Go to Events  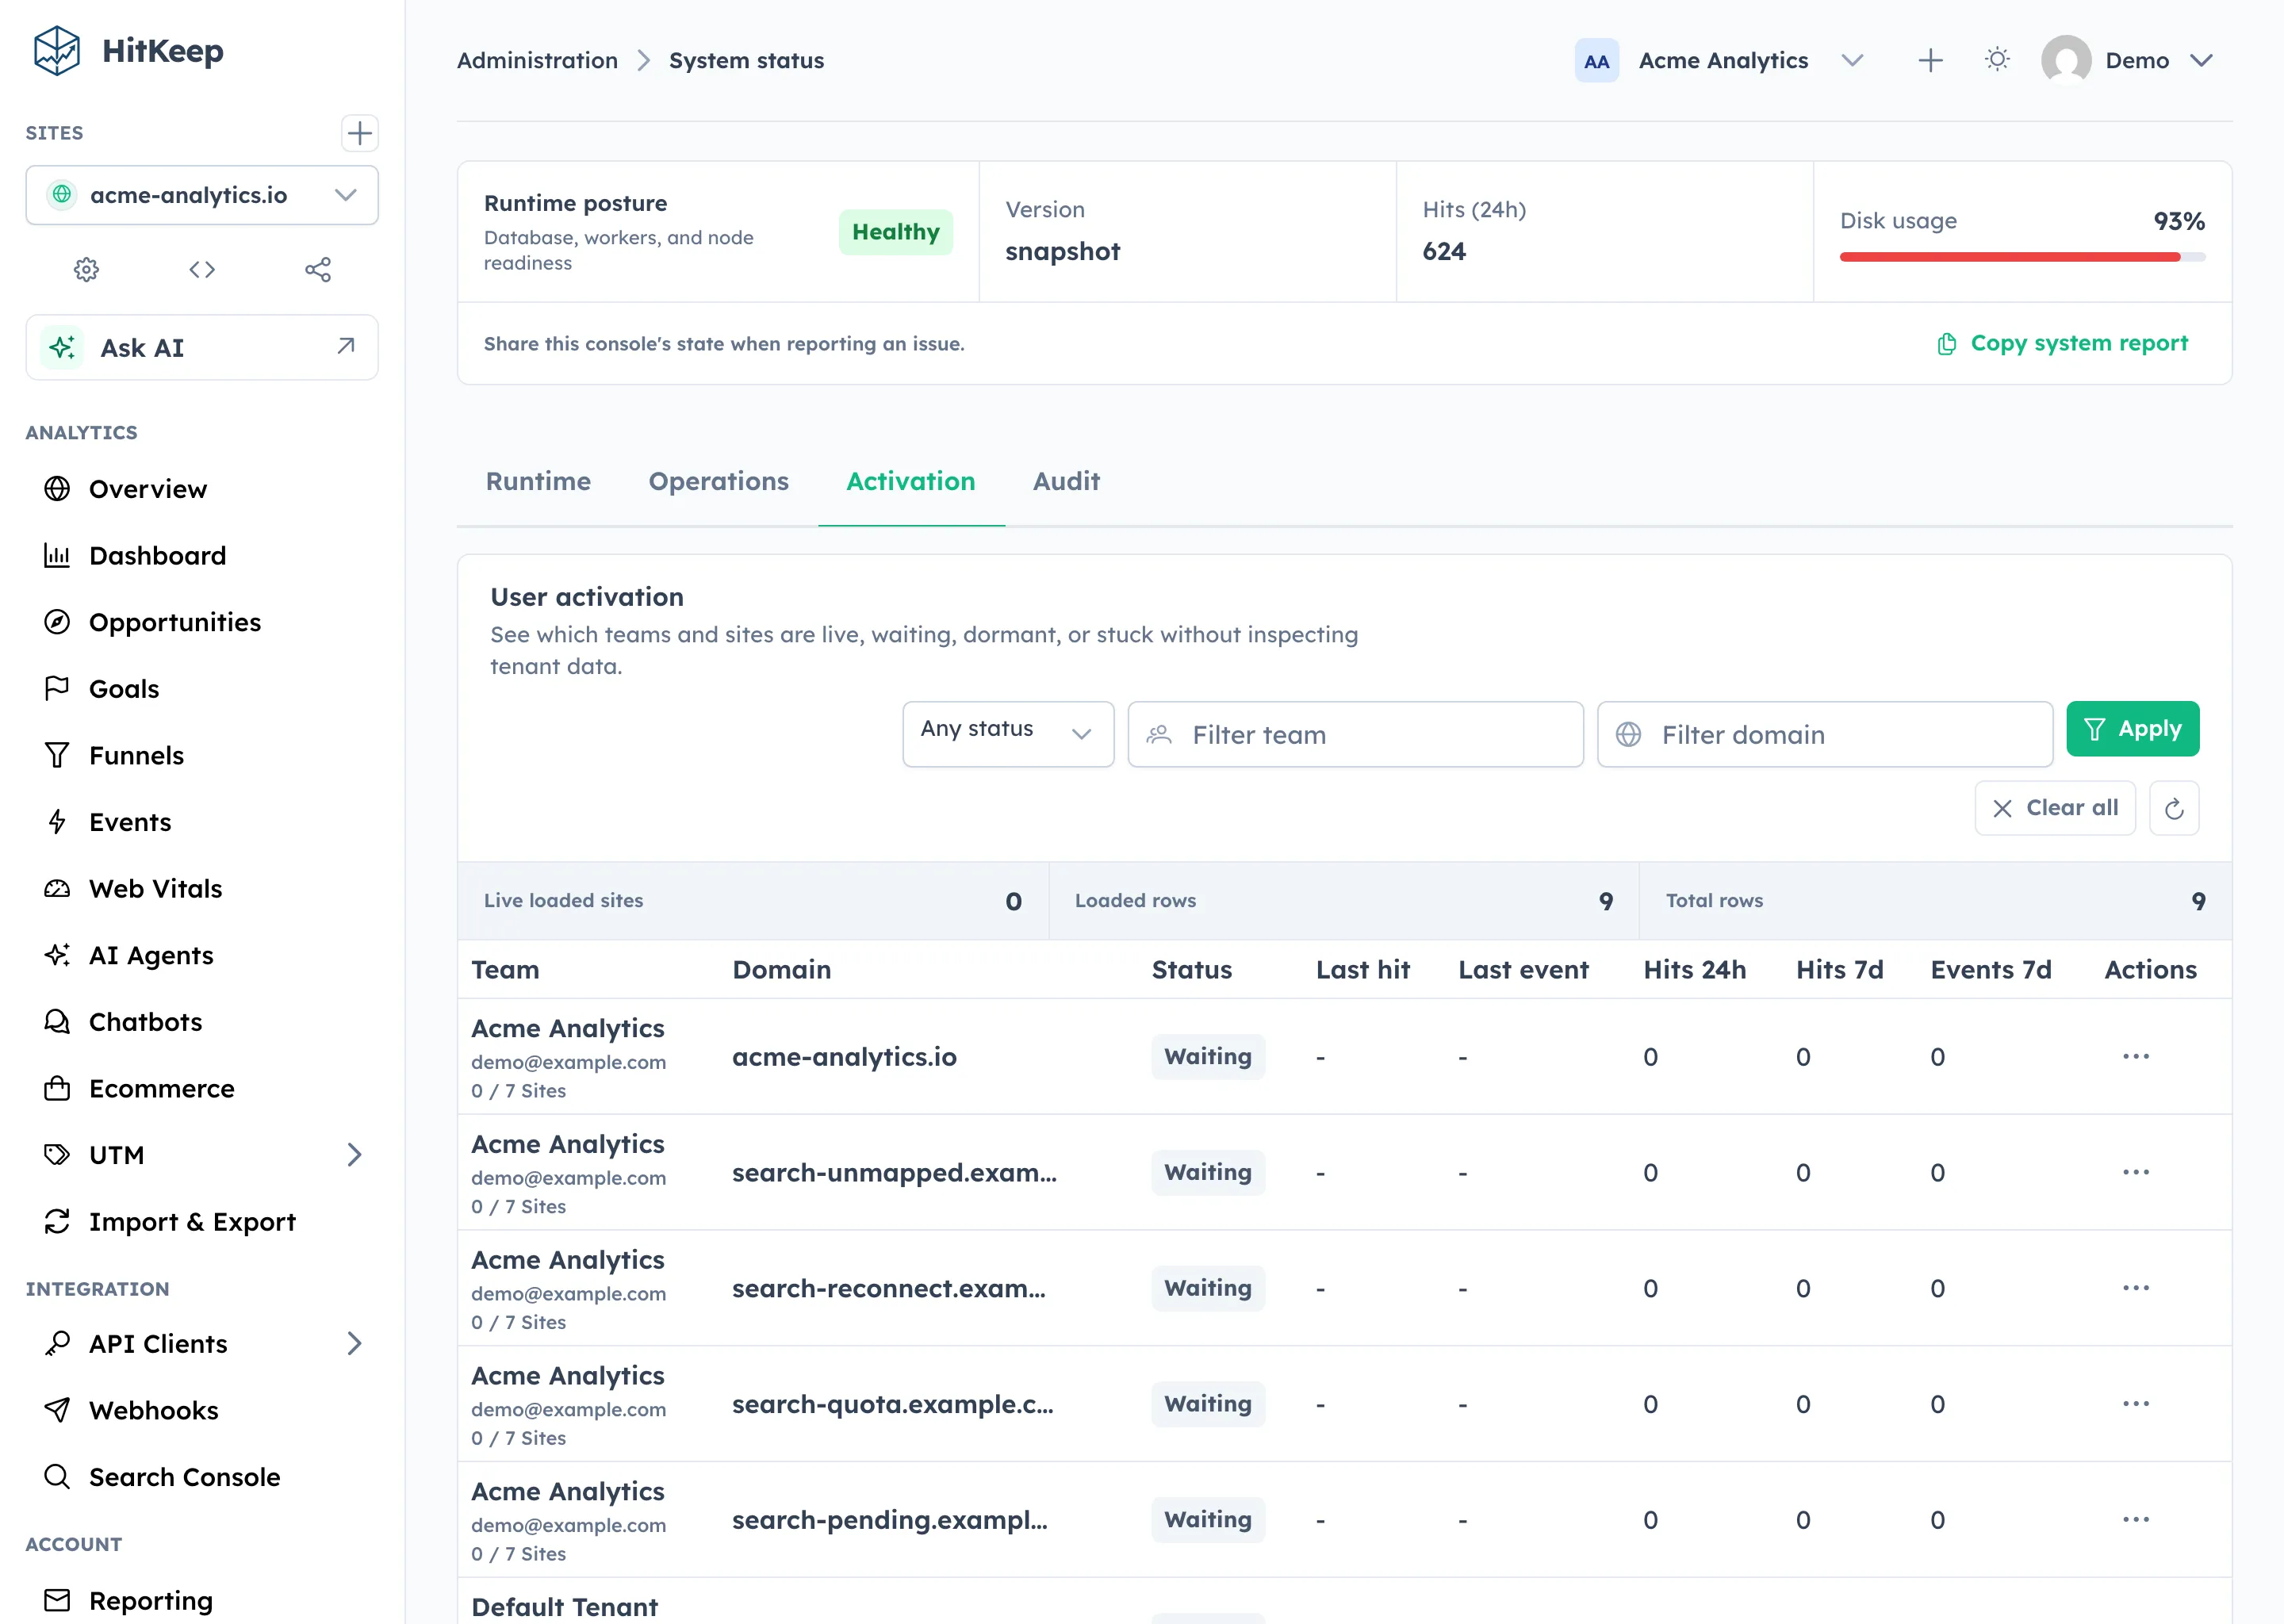[130, 822]
